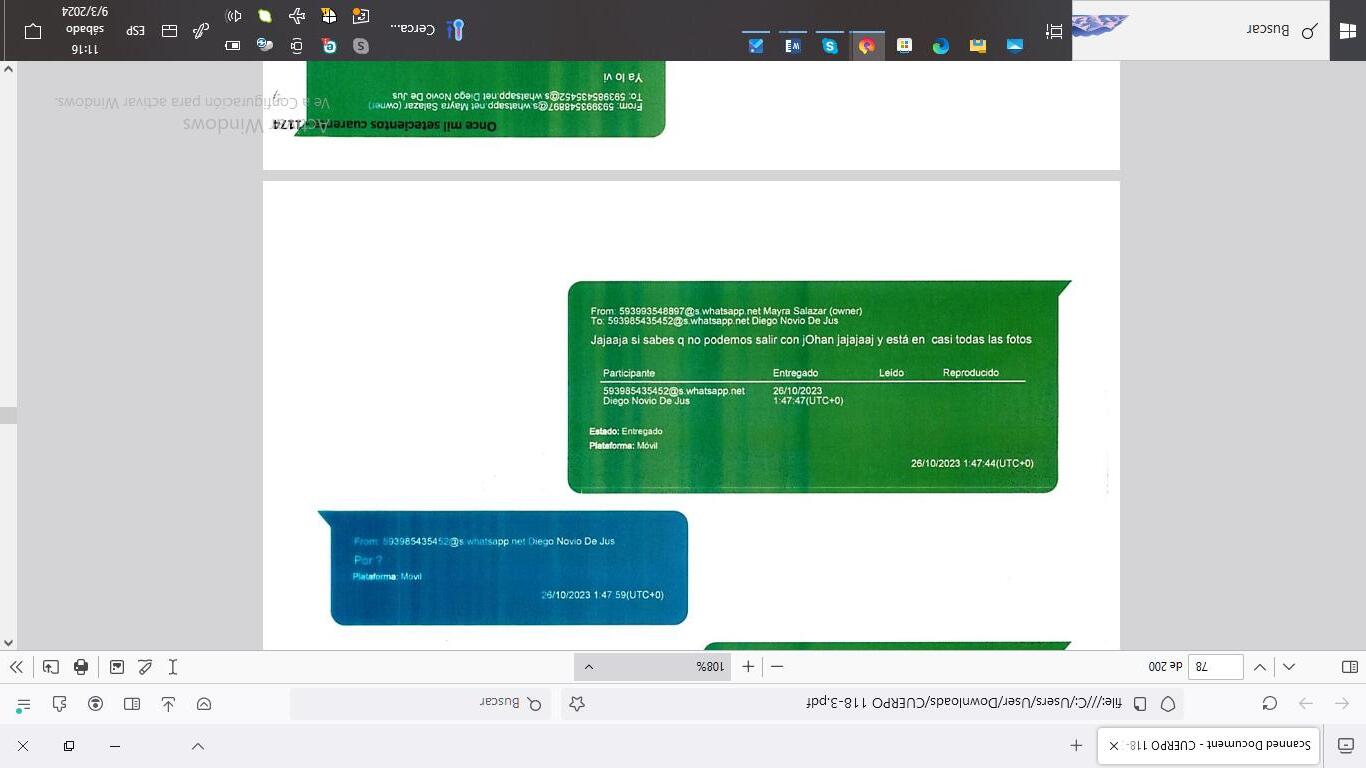
Task: Open Microsoft Edge from the taskbar
Action: coord(941,45)
